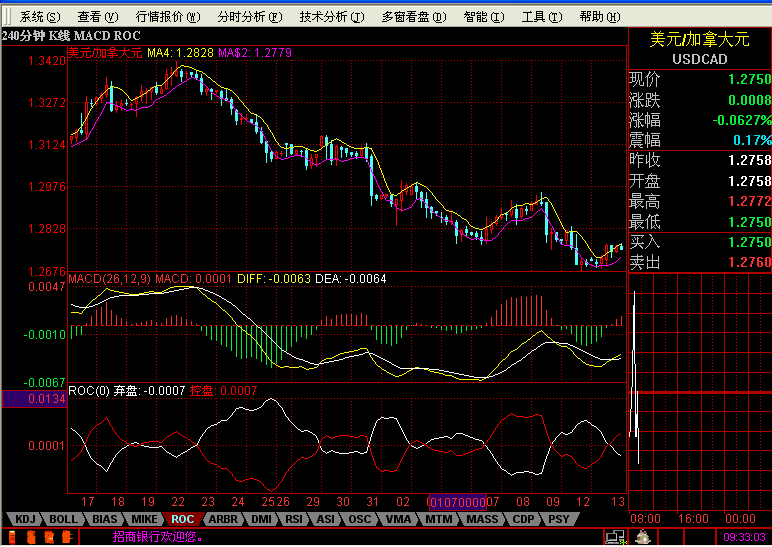Click the 震幅 value 0.17%
This screenshot has height=547, width=772.
752,141
